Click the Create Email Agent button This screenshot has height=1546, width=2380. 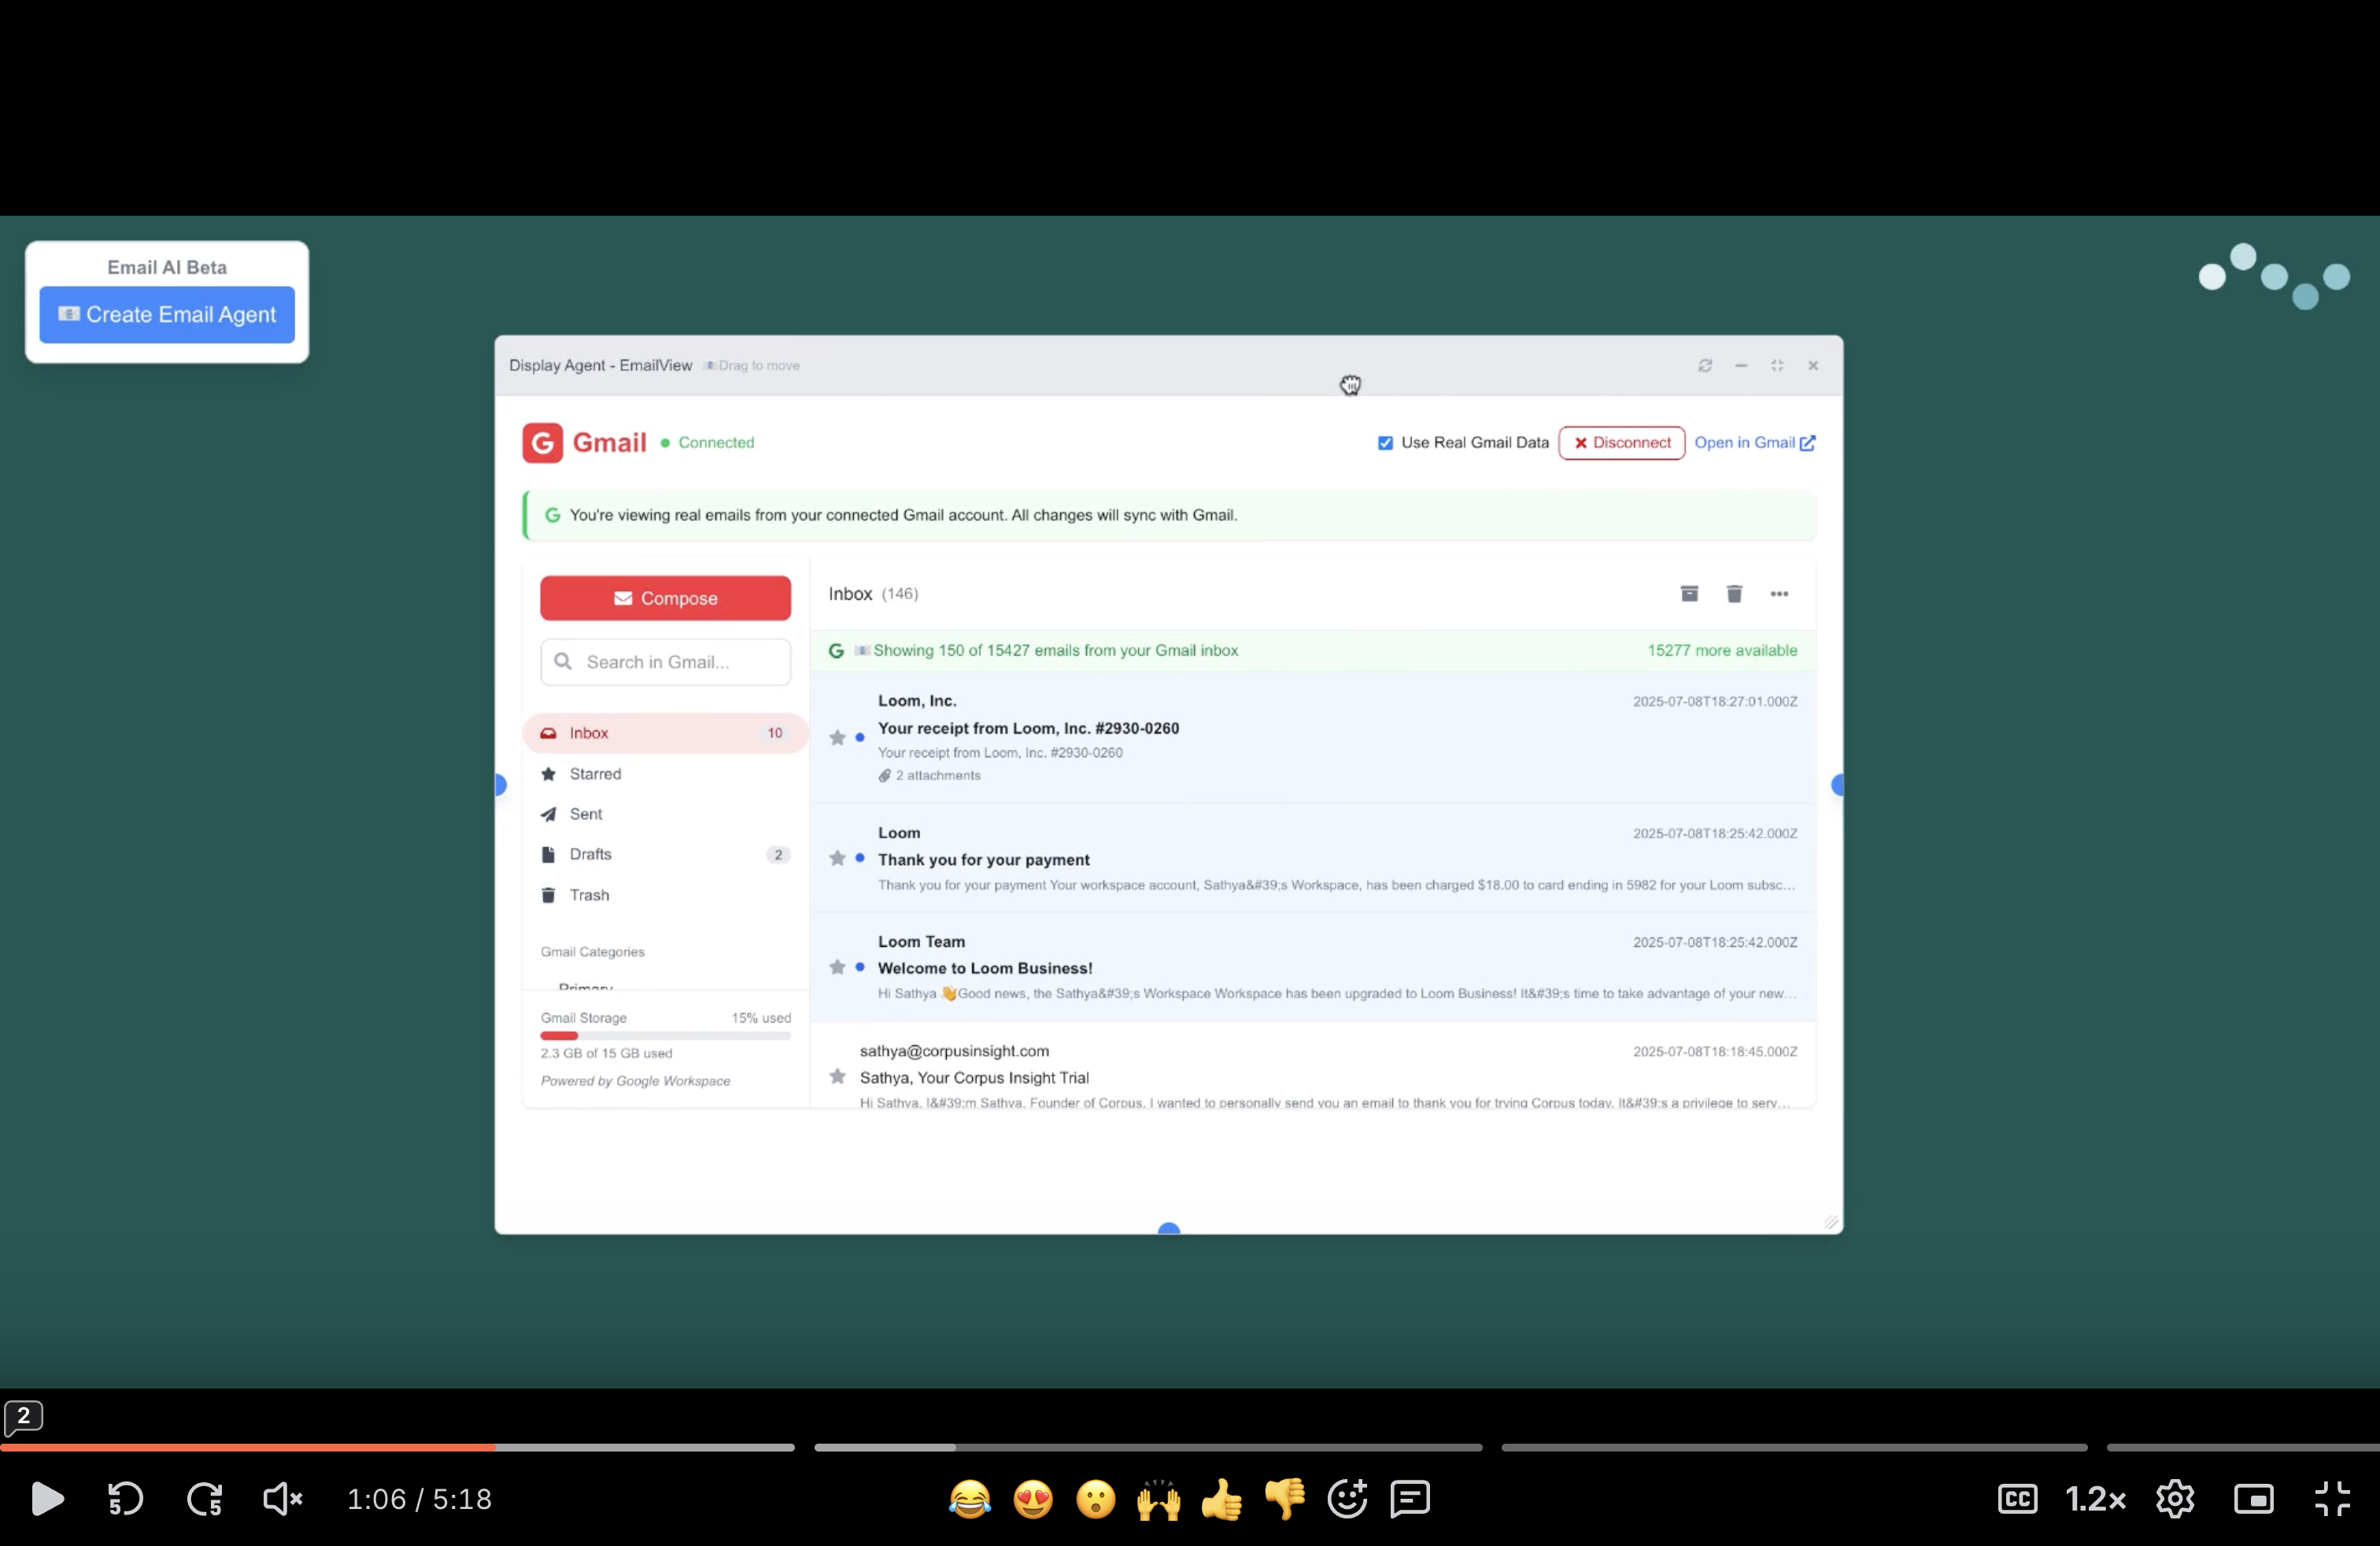click(167, 315)
